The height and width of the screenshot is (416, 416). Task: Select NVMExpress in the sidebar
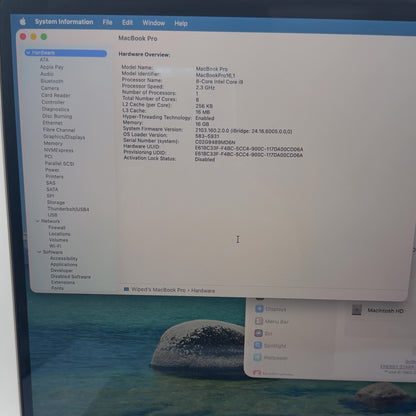tap(59, 150)
